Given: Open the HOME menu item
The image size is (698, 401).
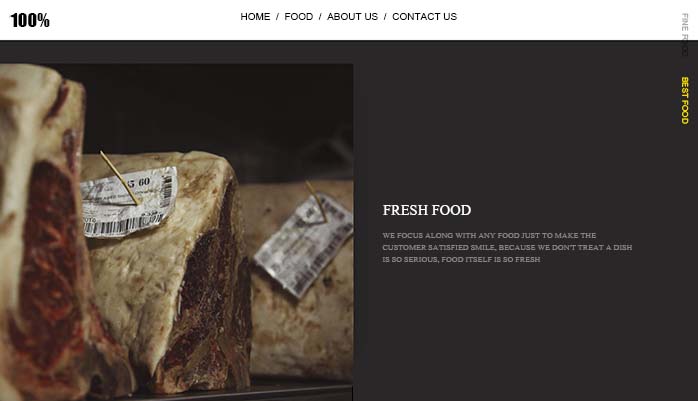Looking at the screenshot, I should [x=255, y=17].
